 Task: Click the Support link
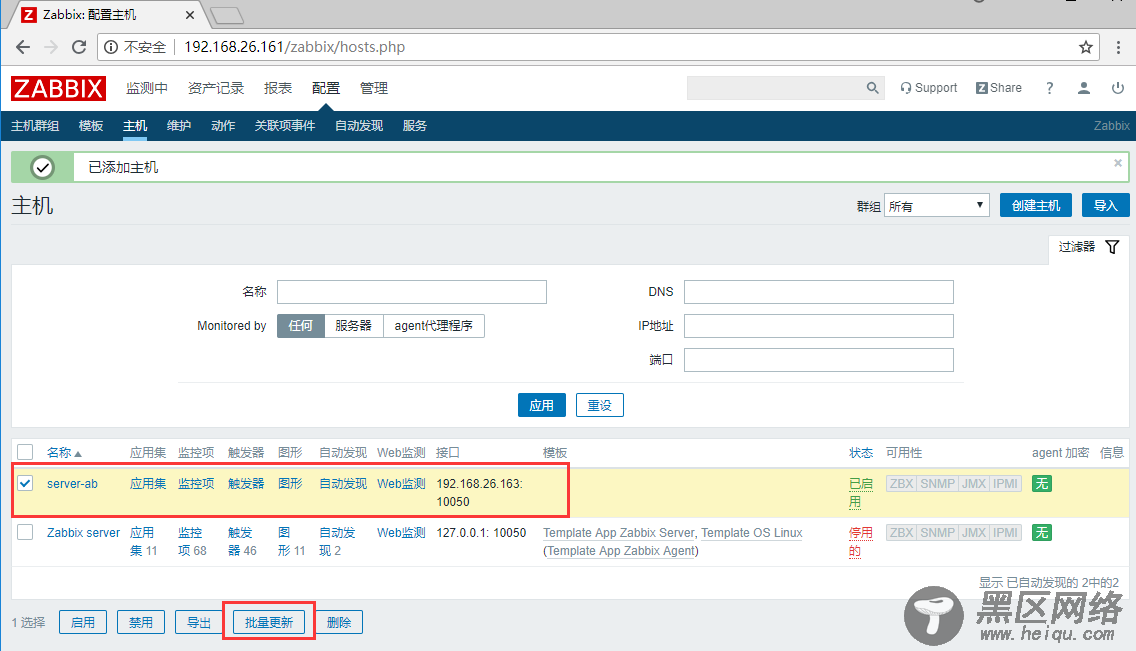click(929, 88)
